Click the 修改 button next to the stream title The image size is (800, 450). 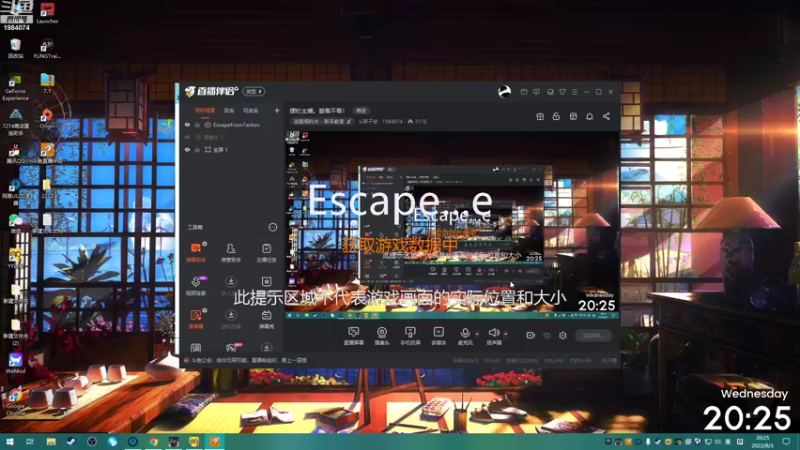coord(361,110)
